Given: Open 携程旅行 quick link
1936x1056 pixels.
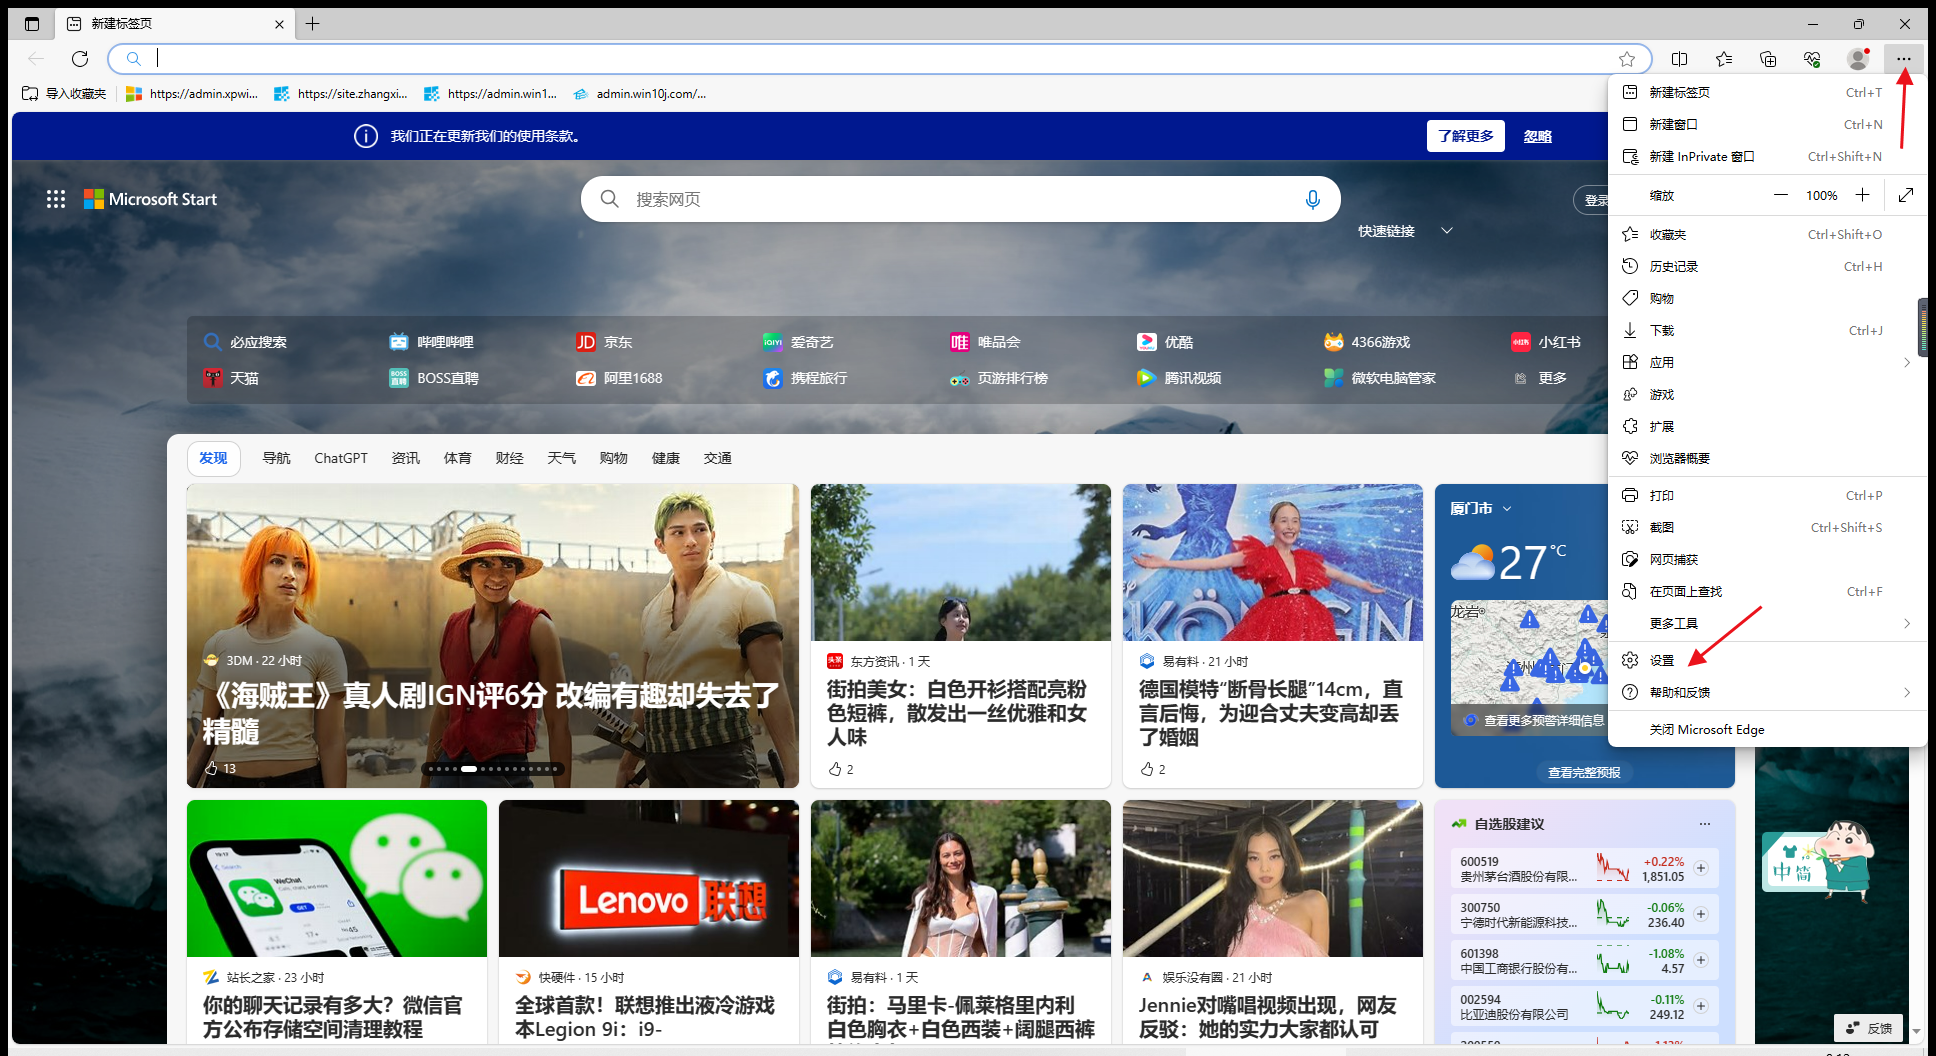Looking at the screenshot, I should [805, 378].
